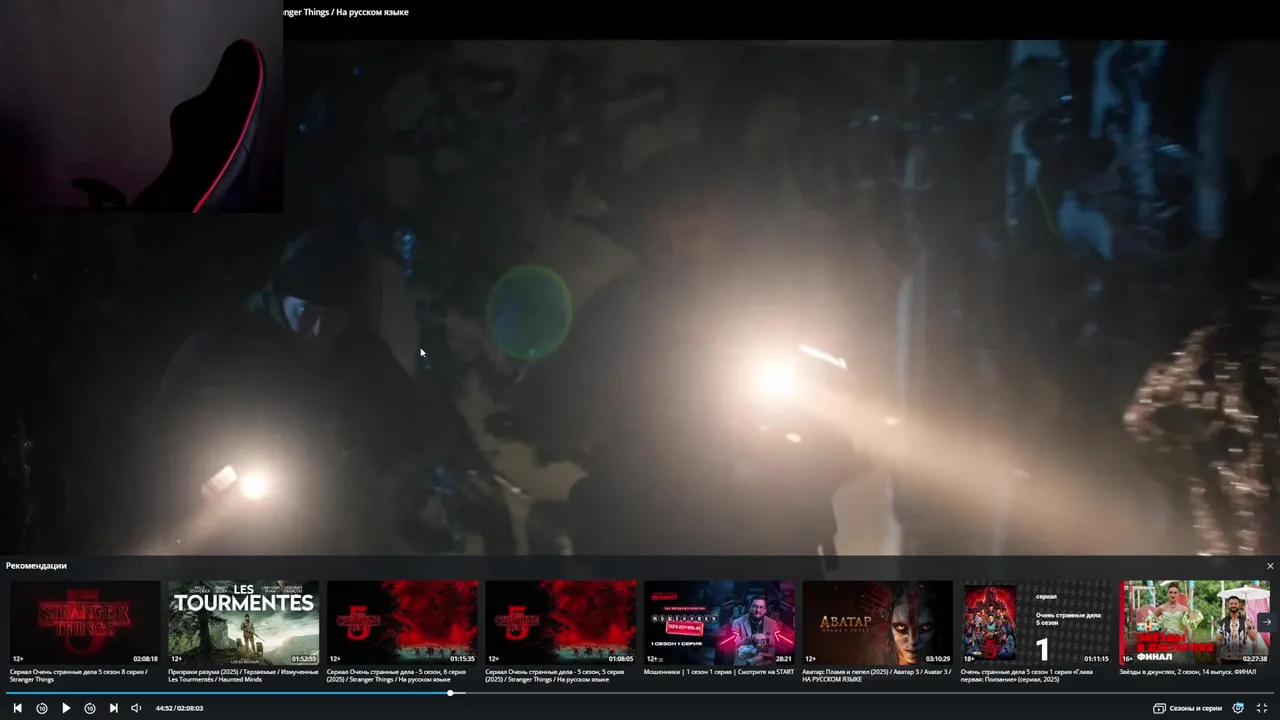The width and height of the screenshot is (1280, 720).
Task: Open the Les Tourmentes thumbnail
Action: click(244, 622)
